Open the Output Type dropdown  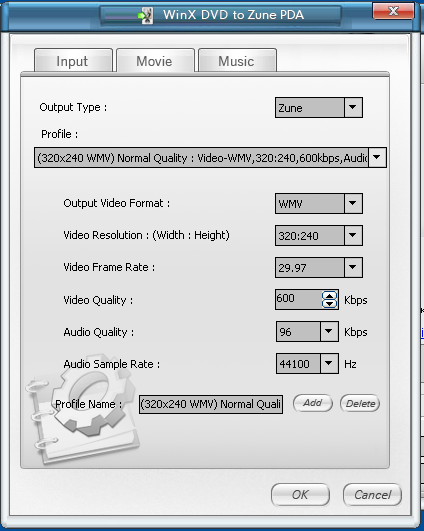pos(353,107)
